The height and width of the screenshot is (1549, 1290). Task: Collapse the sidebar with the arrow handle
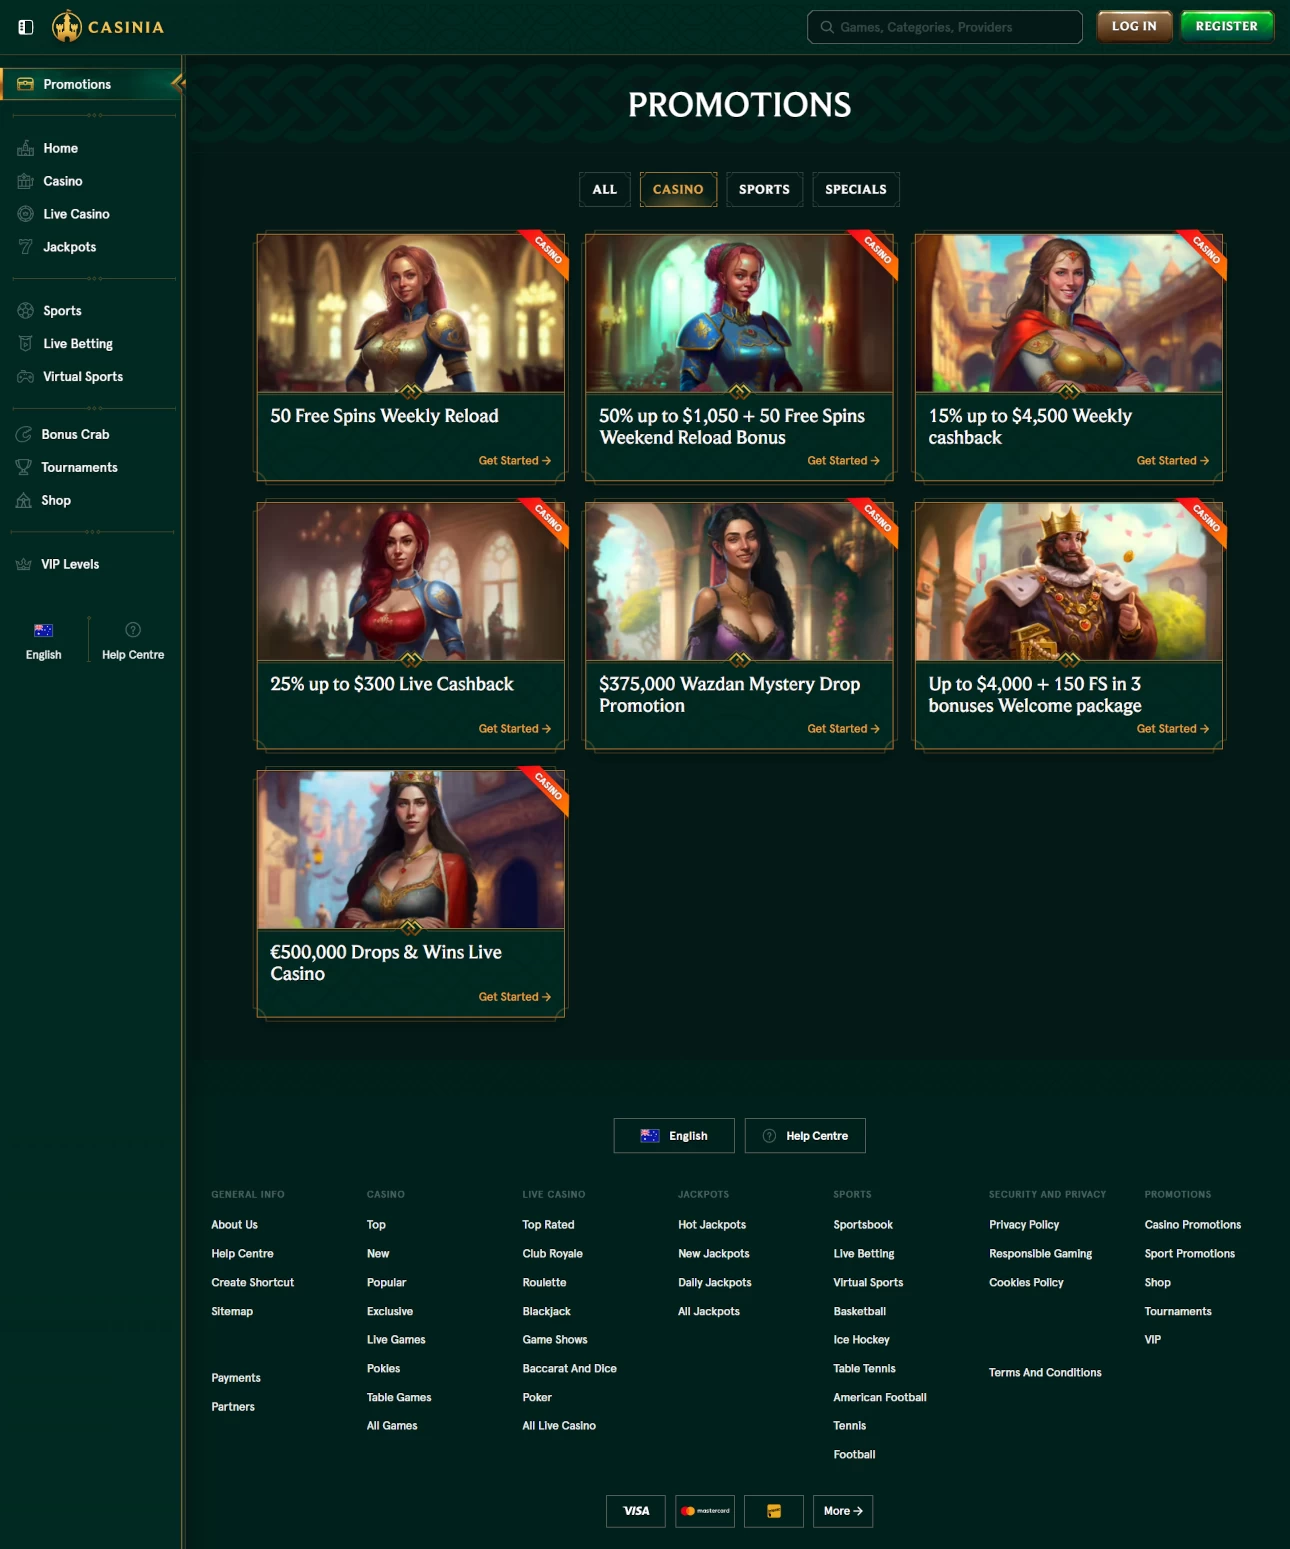178,83
